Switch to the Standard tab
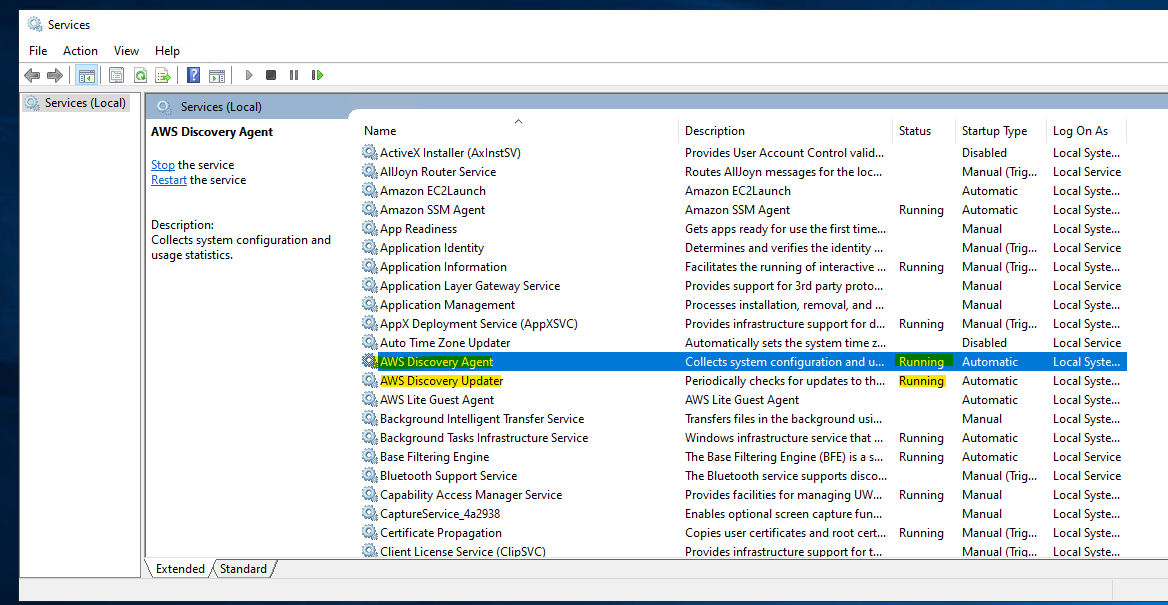Image resolution: width=1168 pixels, height=605 pixels. click(244, 568)
